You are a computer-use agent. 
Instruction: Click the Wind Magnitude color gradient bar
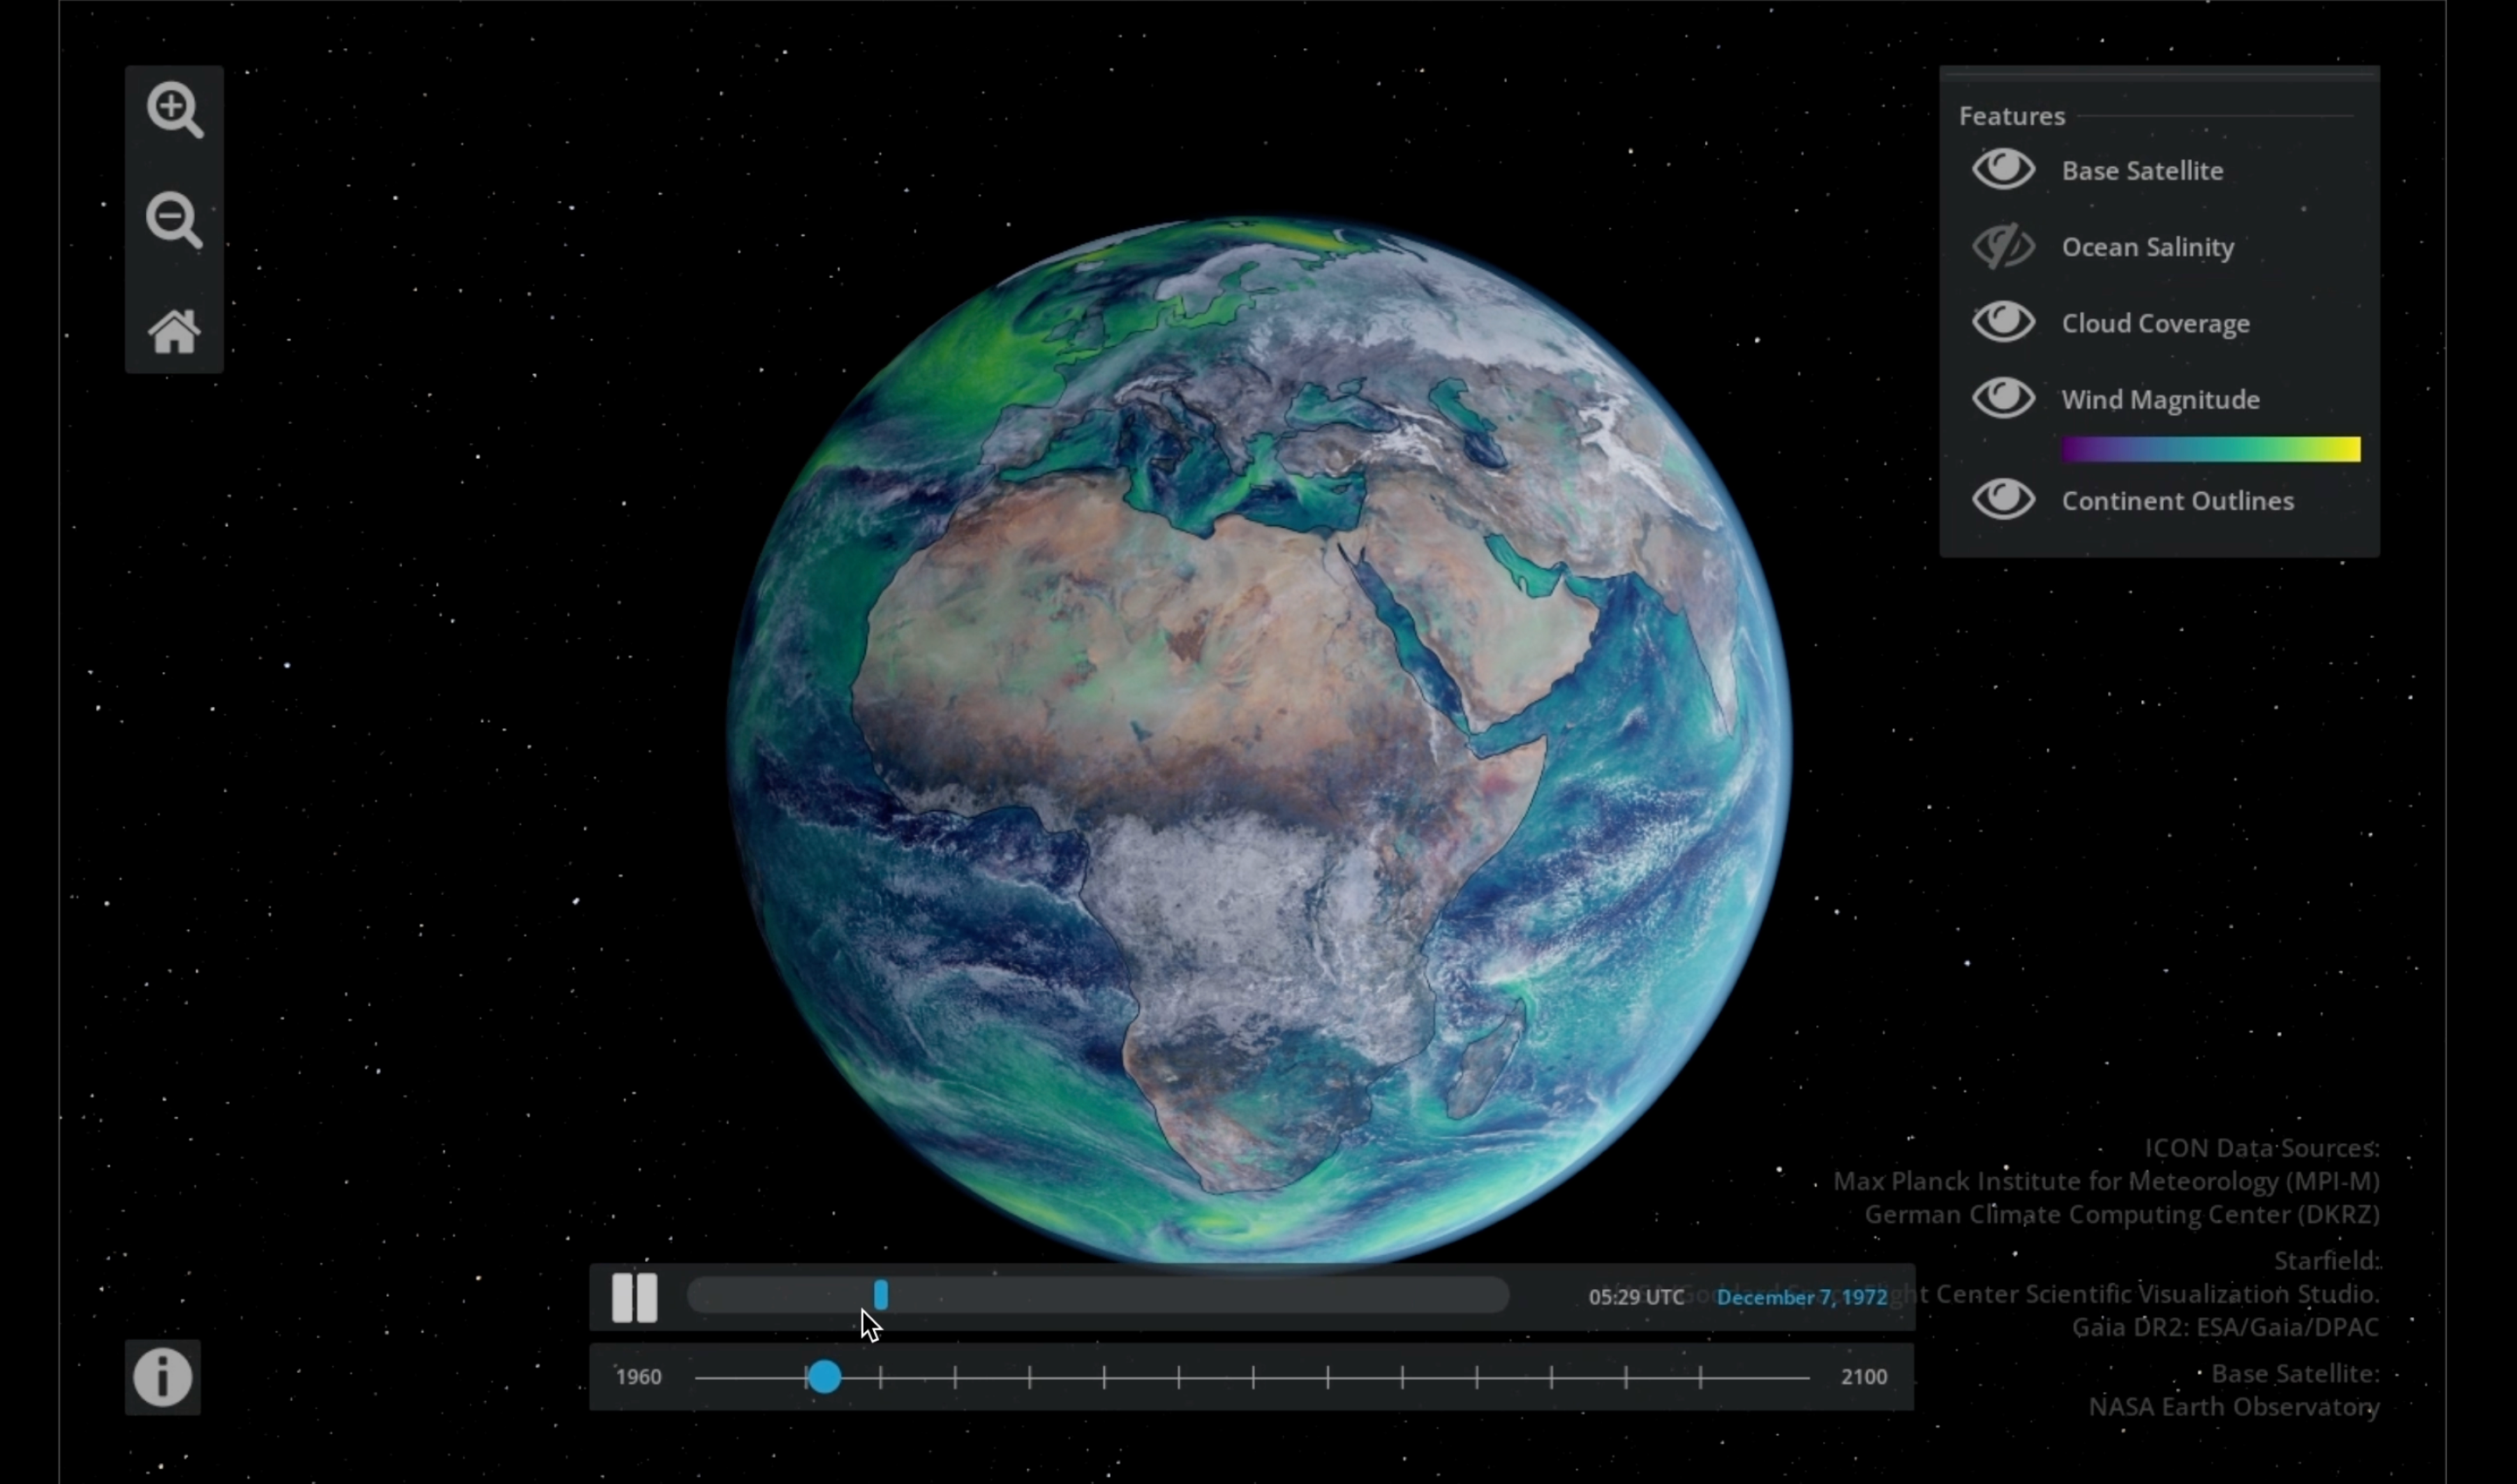2211,449
